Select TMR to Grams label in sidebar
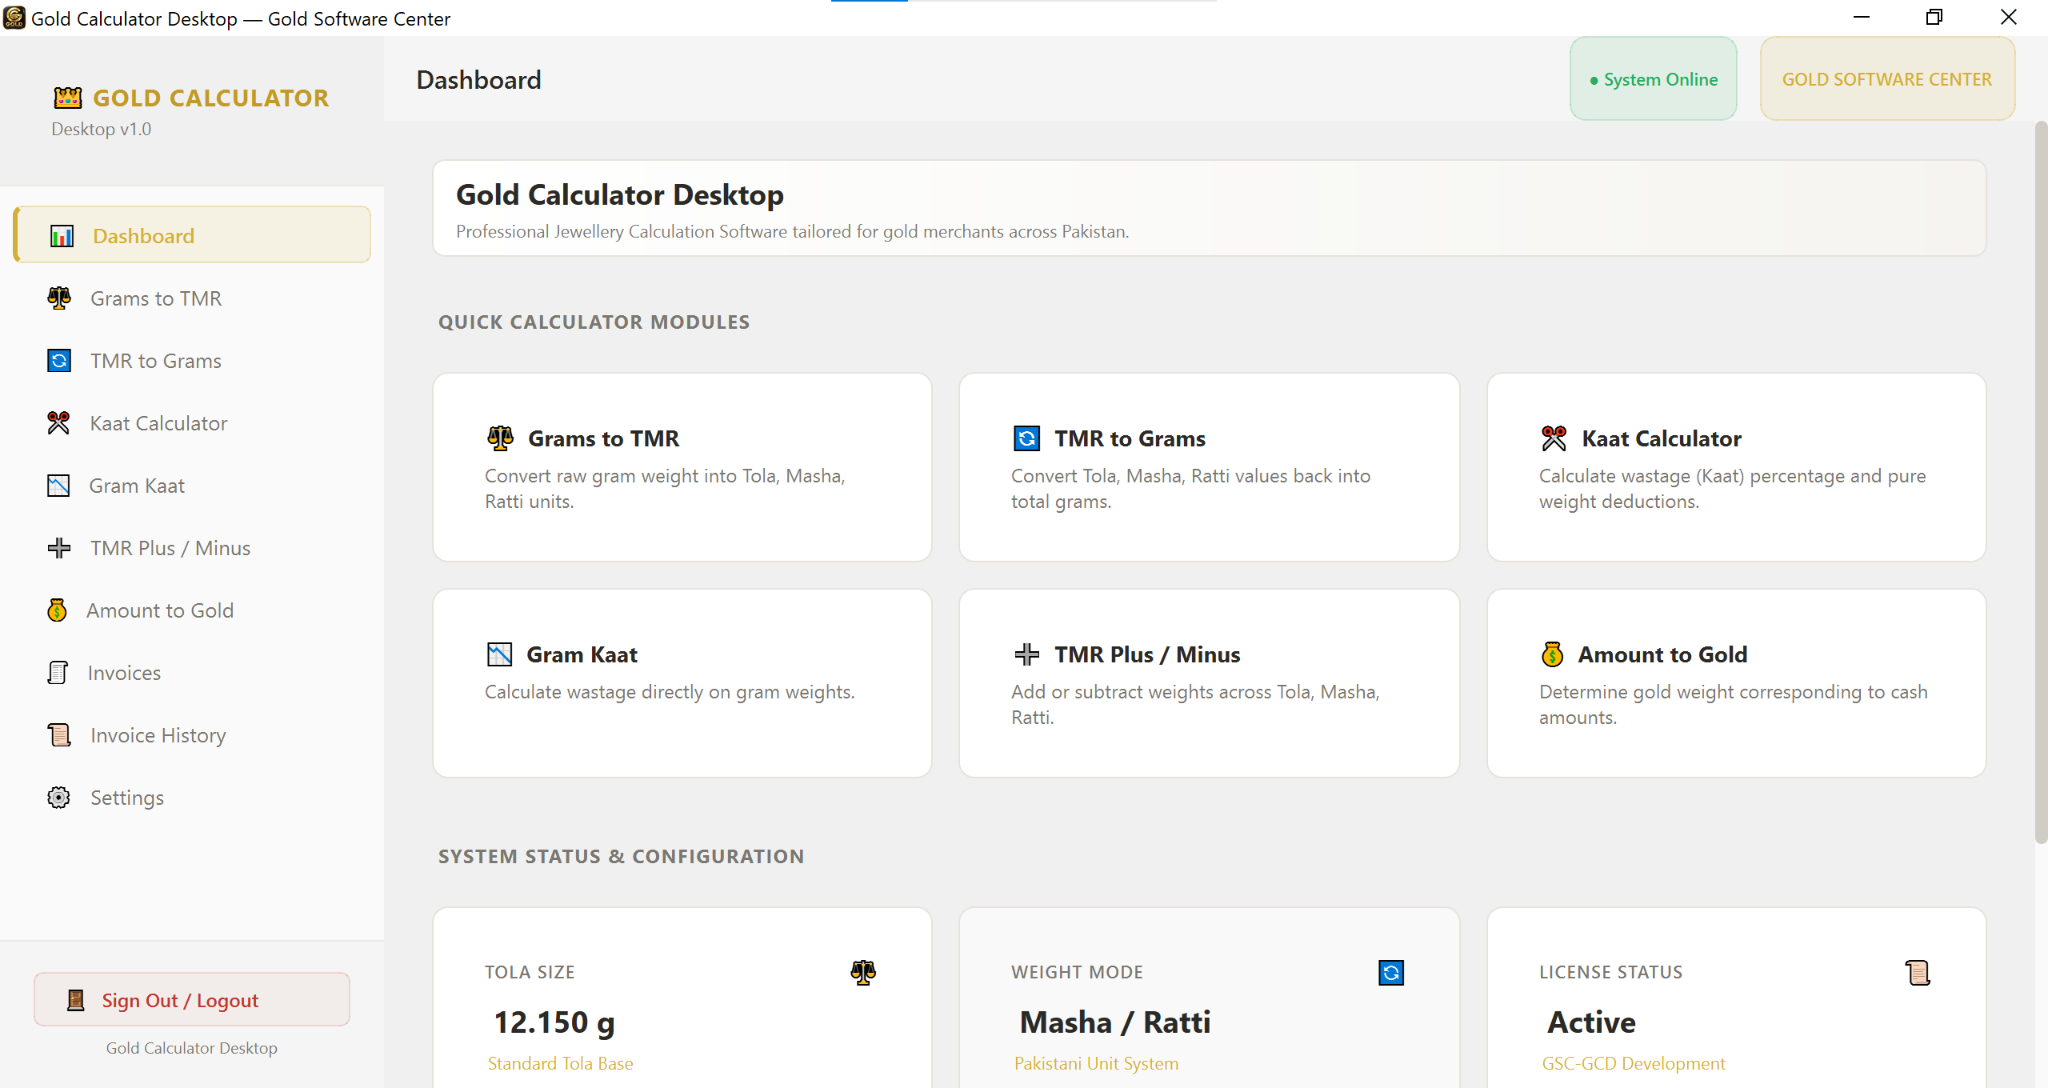2048x1088 pixels. pyautogui.click(x=156, y=361)
